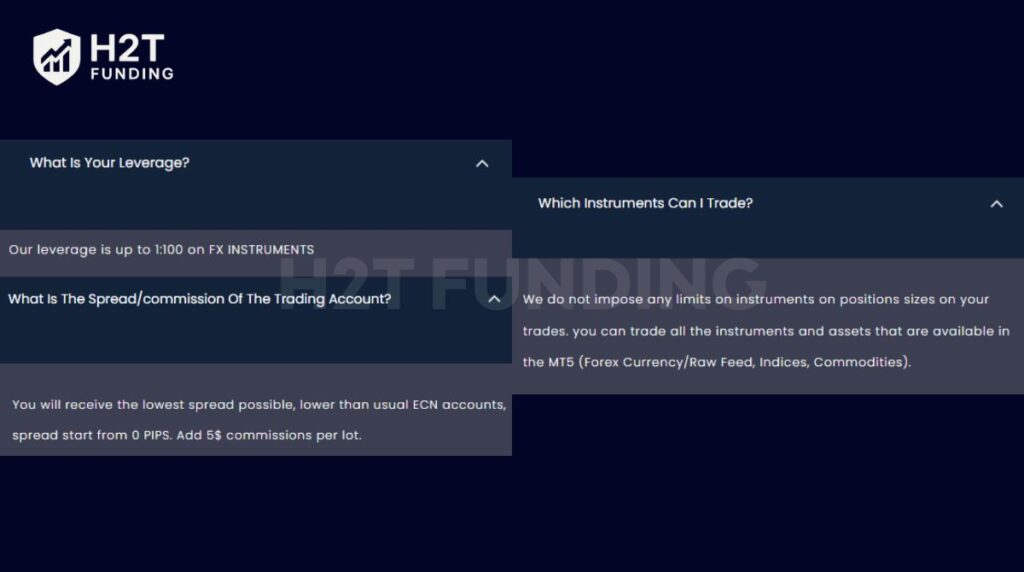Click the 'We do not impose any limits' line
Screen dimensions: 1024x572
(x=756, y=300)
